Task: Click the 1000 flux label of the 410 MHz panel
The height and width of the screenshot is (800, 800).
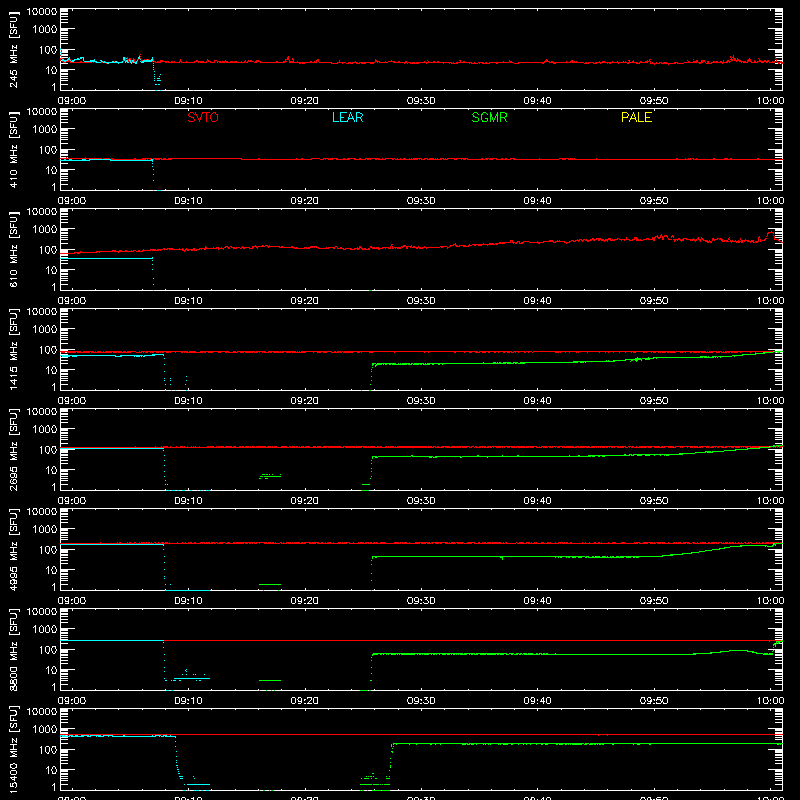Action: [45, 130]
